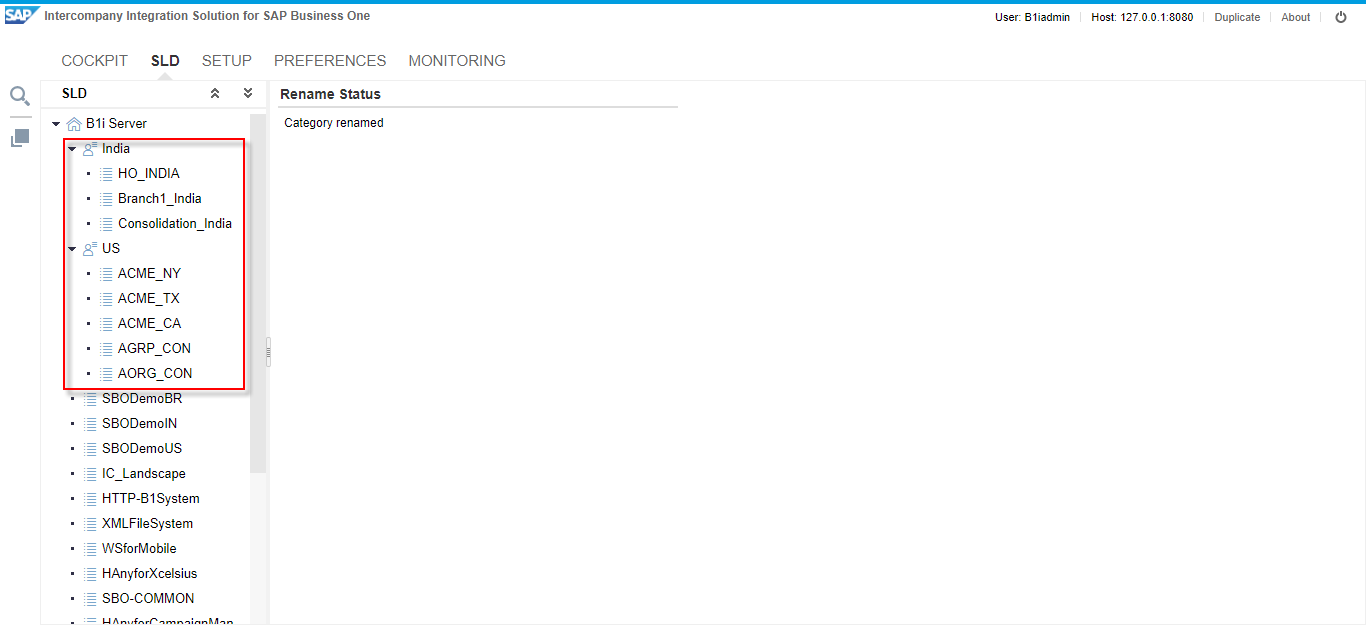The height and width of the screenshot is (625, 1366).
Task: Click the India category group icon
Action: pos(90,149)
